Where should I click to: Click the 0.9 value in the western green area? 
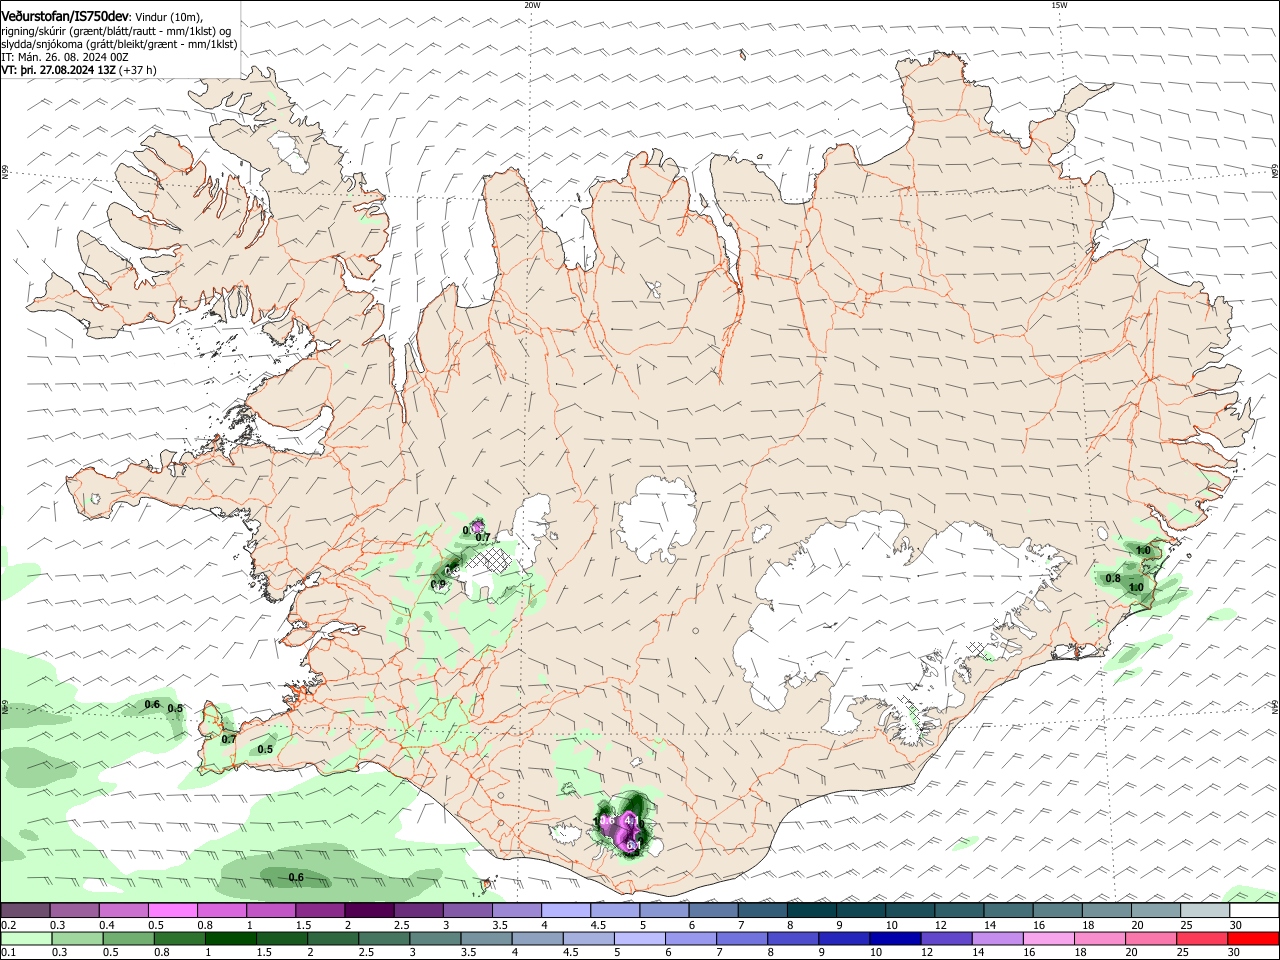point(438,584)
